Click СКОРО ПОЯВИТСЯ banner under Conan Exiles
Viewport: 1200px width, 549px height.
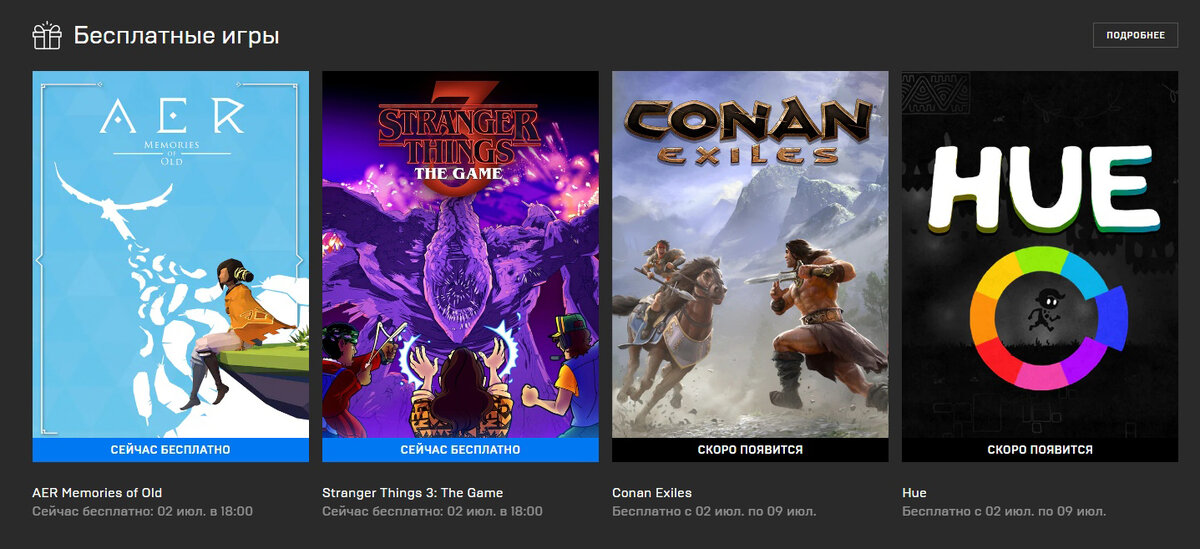(750, 450)
